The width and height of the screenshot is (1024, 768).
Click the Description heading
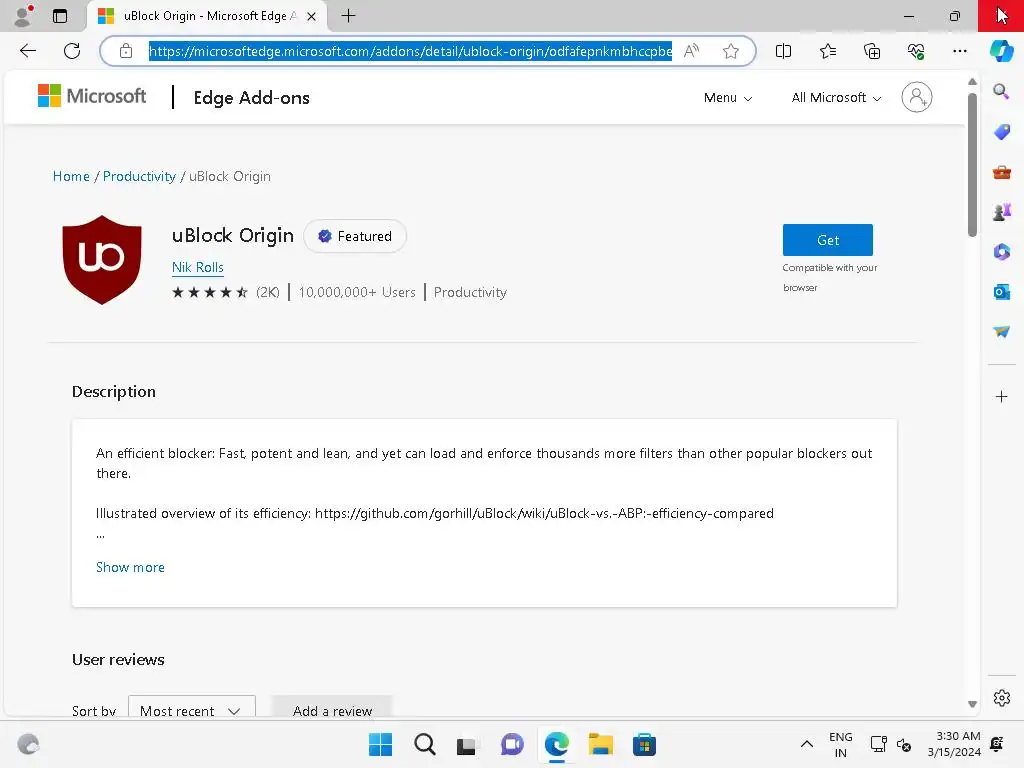114,391
